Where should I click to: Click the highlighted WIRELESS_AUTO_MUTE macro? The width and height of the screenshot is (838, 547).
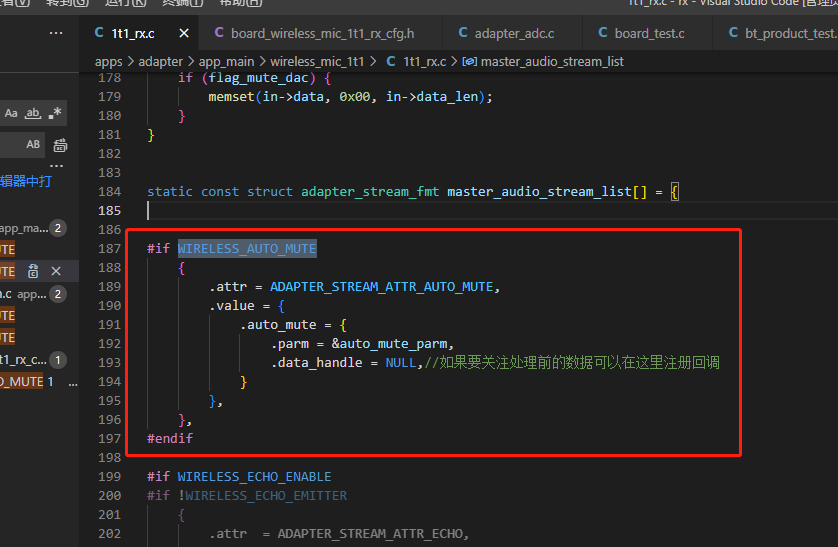point(247,249)
